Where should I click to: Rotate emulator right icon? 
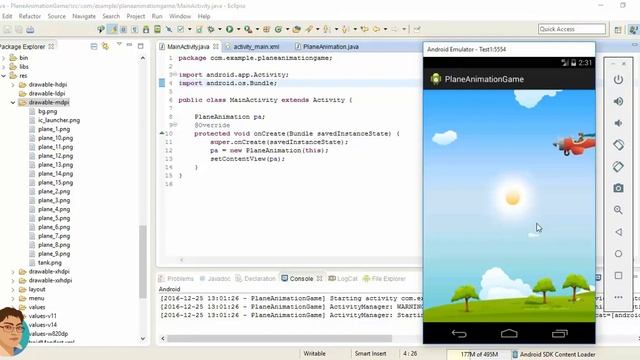point(618,166)
